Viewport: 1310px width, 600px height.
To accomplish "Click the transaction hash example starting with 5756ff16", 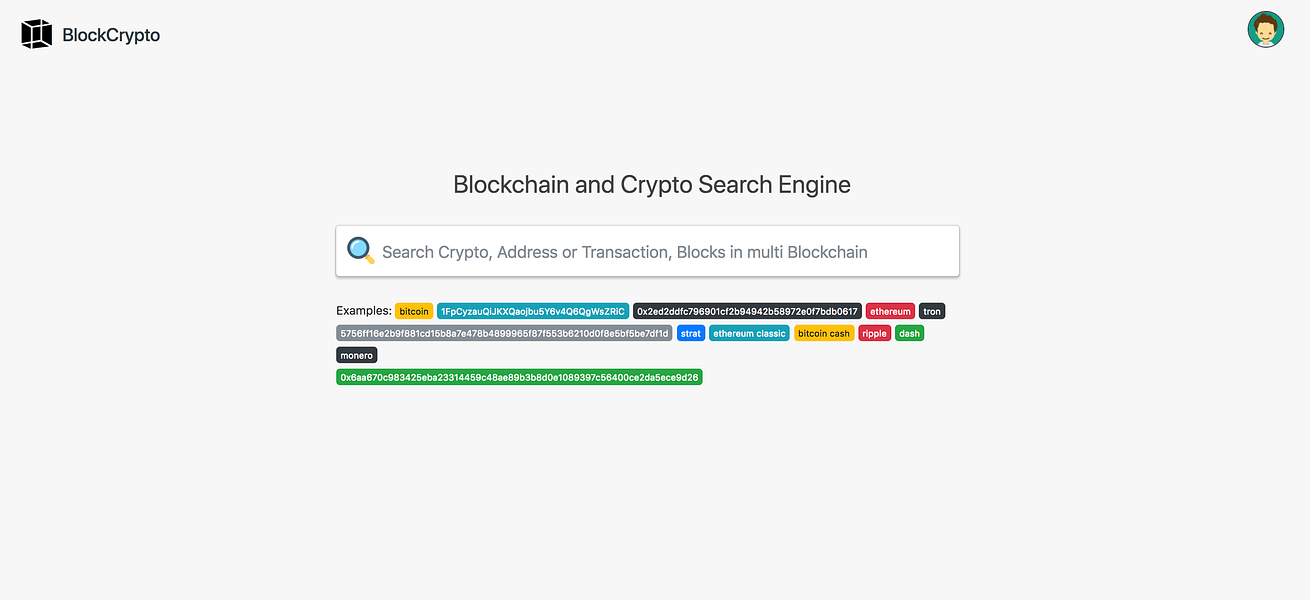I will [x=503, y=333].
